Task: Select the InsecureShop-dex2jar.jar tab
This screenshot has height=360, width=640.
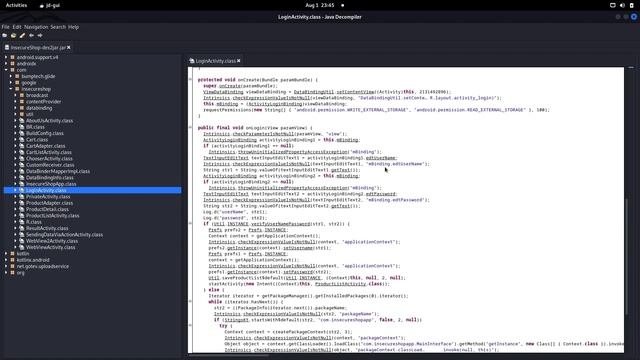Action: 38,48
